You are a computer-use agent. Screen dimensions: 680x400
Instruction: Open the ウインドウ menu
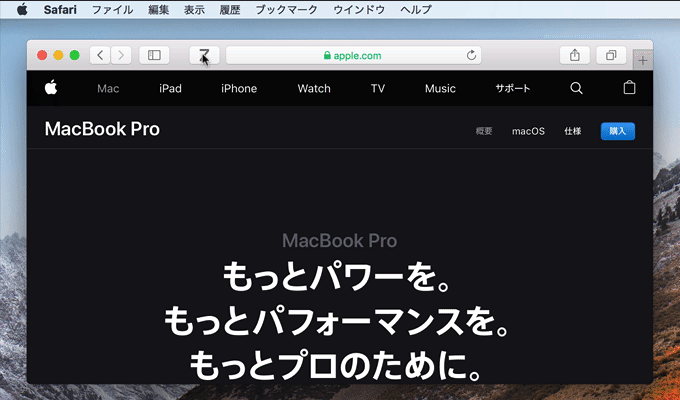click(x=359, y=10)
